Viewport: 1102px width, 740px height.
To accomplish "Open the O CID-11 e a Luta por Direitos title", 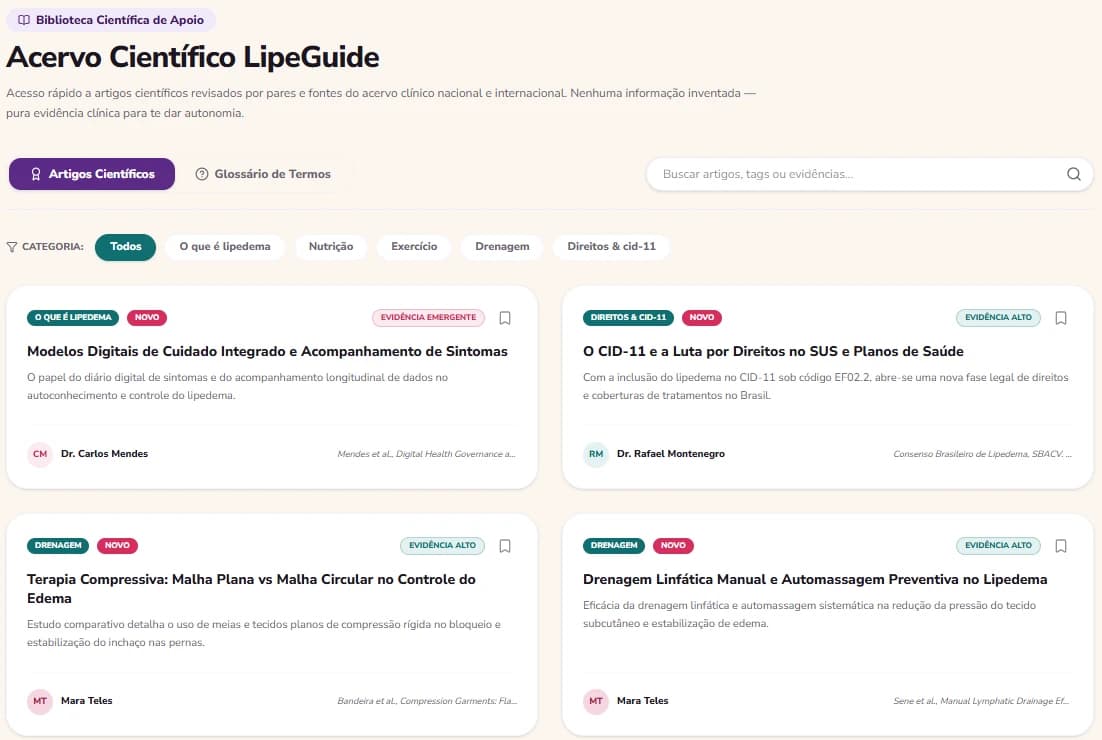I will pos(773,351).
